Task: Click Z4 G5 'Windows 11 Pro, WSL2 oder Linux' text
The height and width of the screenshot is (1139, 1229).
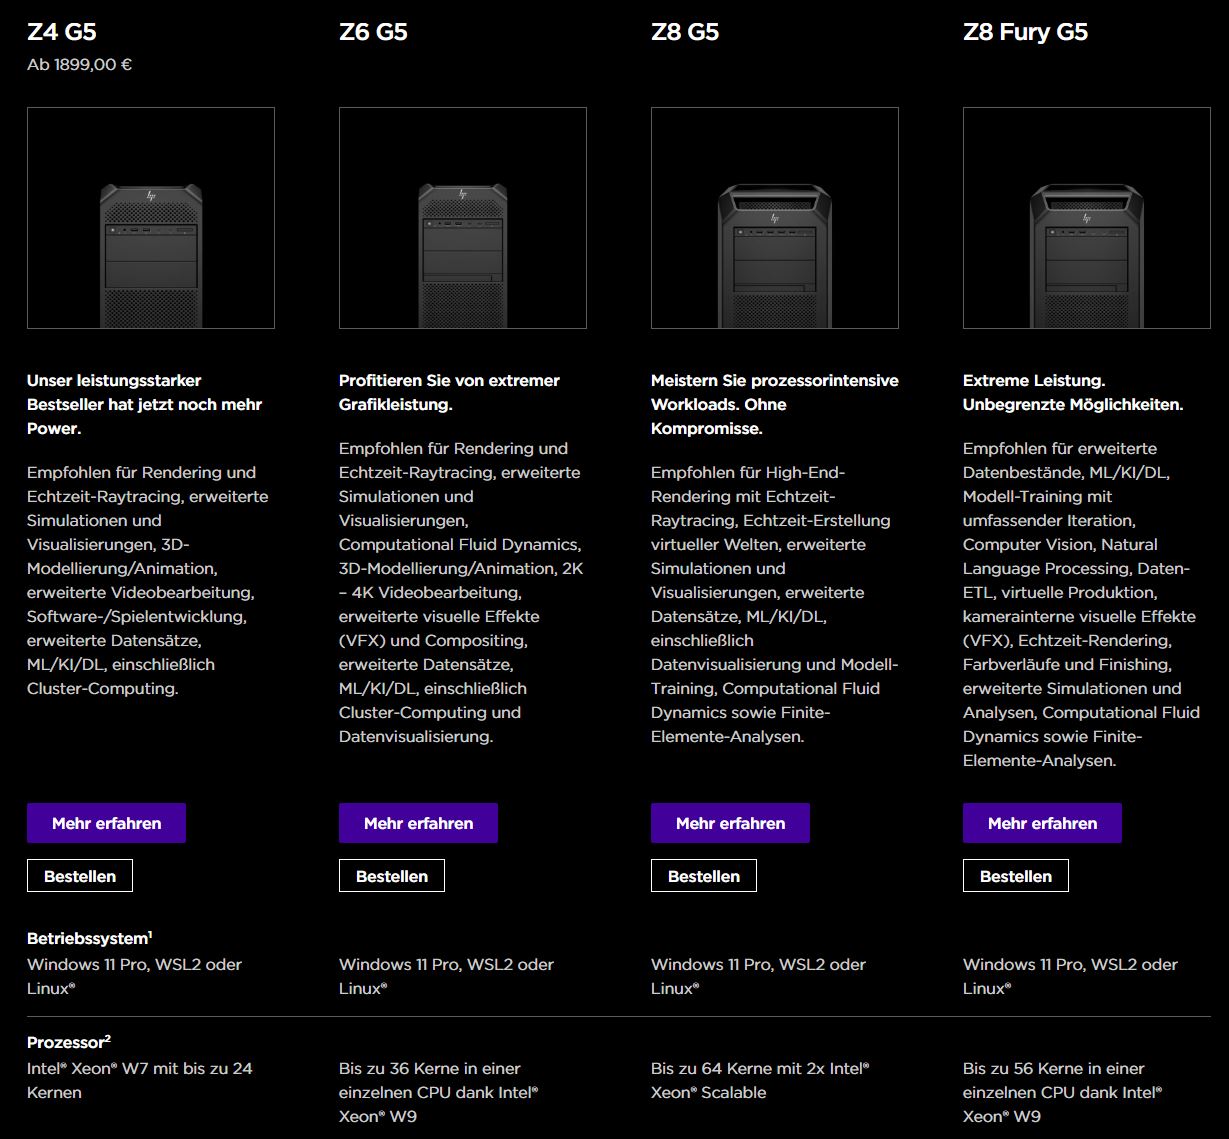Action: tap(135, 976)
